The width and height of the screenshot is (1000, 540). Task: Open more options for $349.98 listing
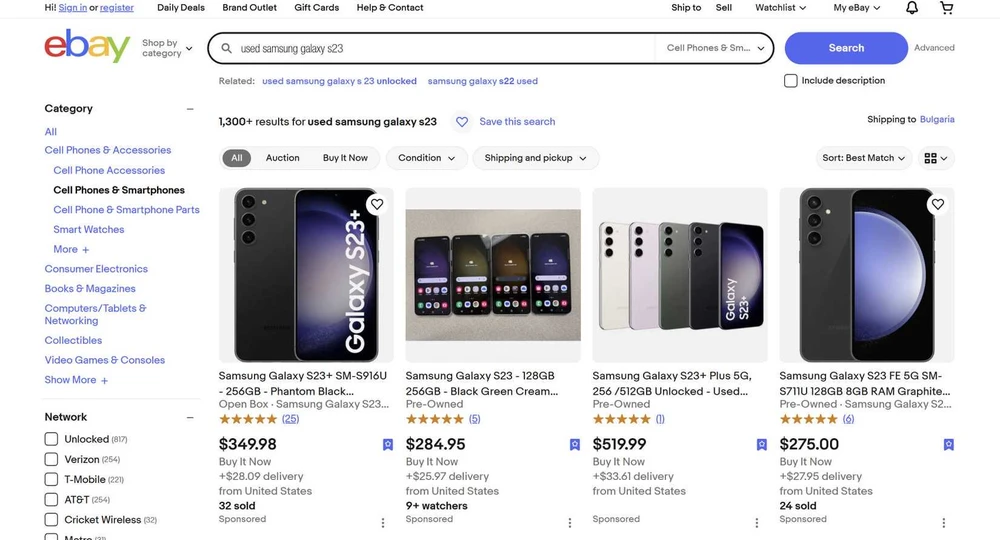tap(383, 522)
